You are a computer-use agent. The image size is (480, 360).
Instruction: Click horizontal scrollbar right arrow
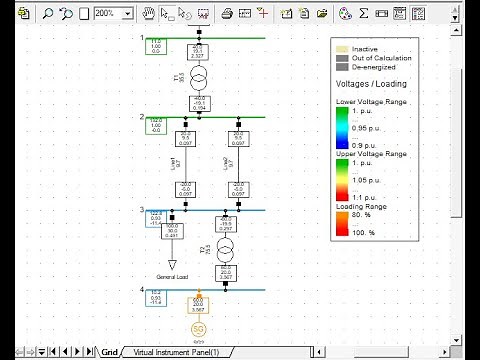[444, 352]
